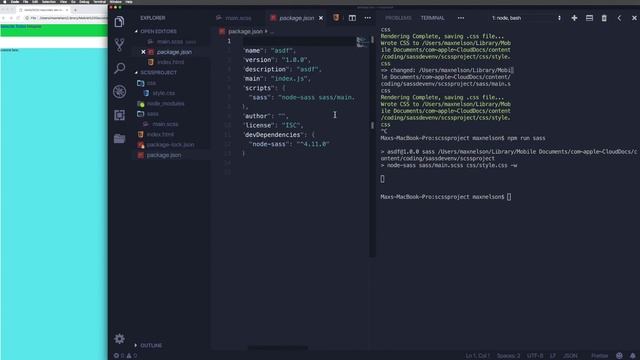
Task: Expand the node_modules folder
Action: 165,104
